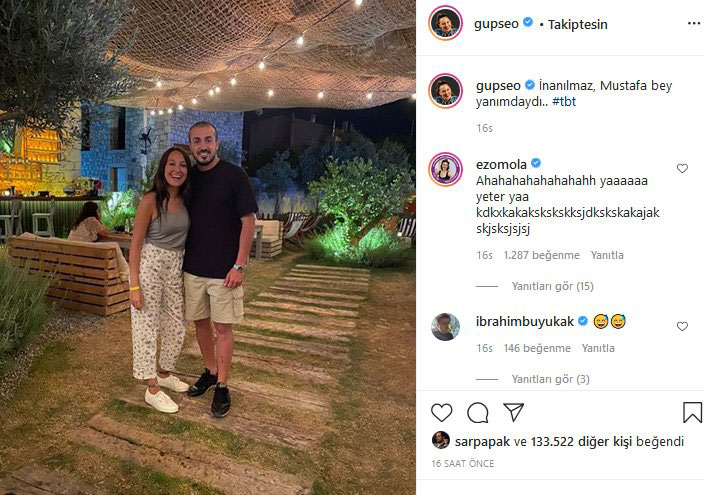
Task: Open ezomola's profile avatar
Action: (x=445, y=169)
